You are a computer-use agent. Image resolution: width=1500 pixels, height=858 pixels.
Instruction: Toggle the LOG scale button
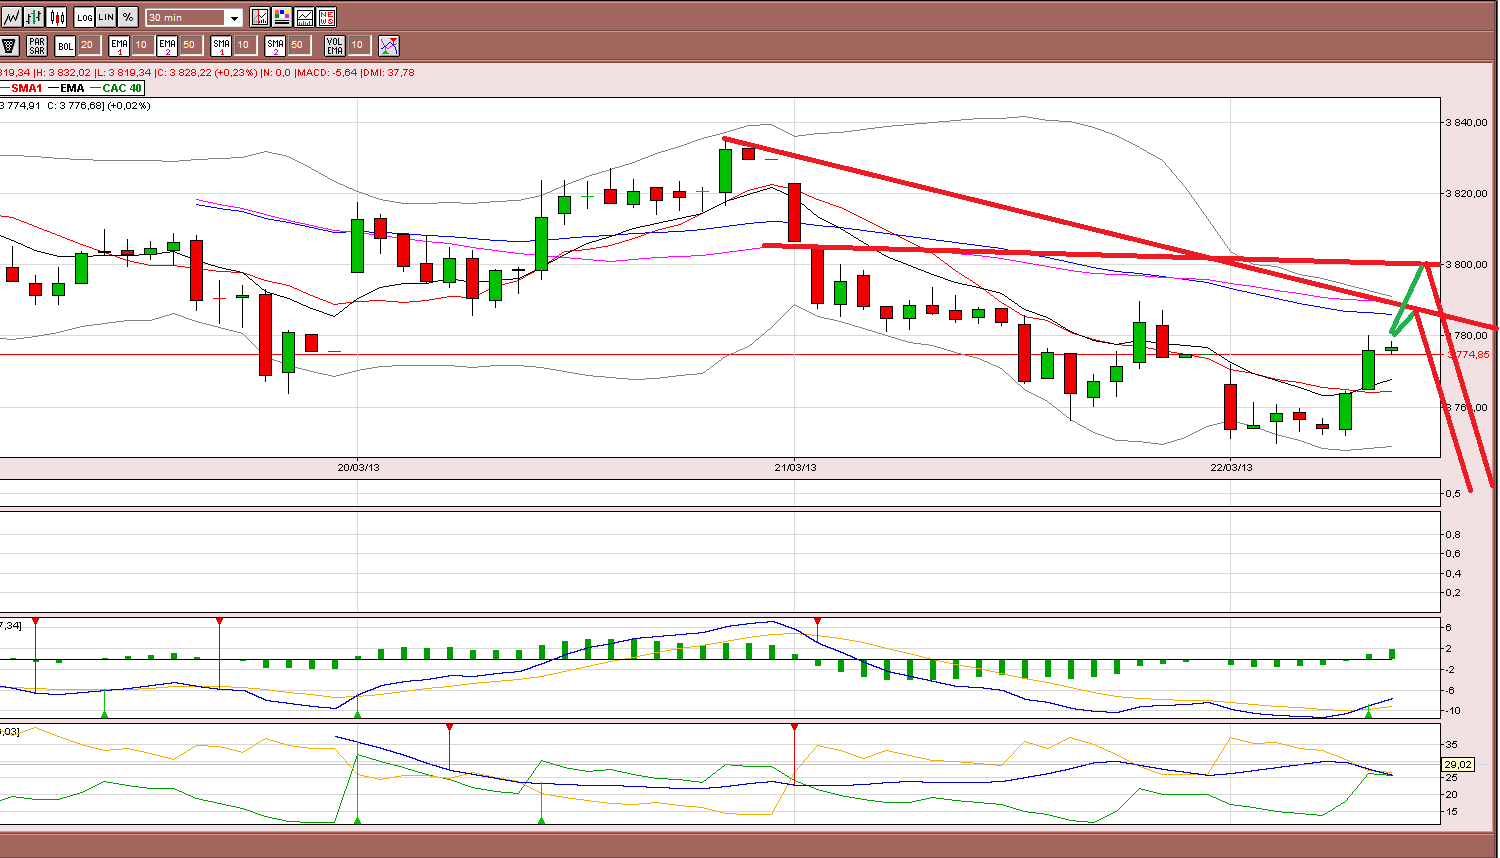[84, 17]
